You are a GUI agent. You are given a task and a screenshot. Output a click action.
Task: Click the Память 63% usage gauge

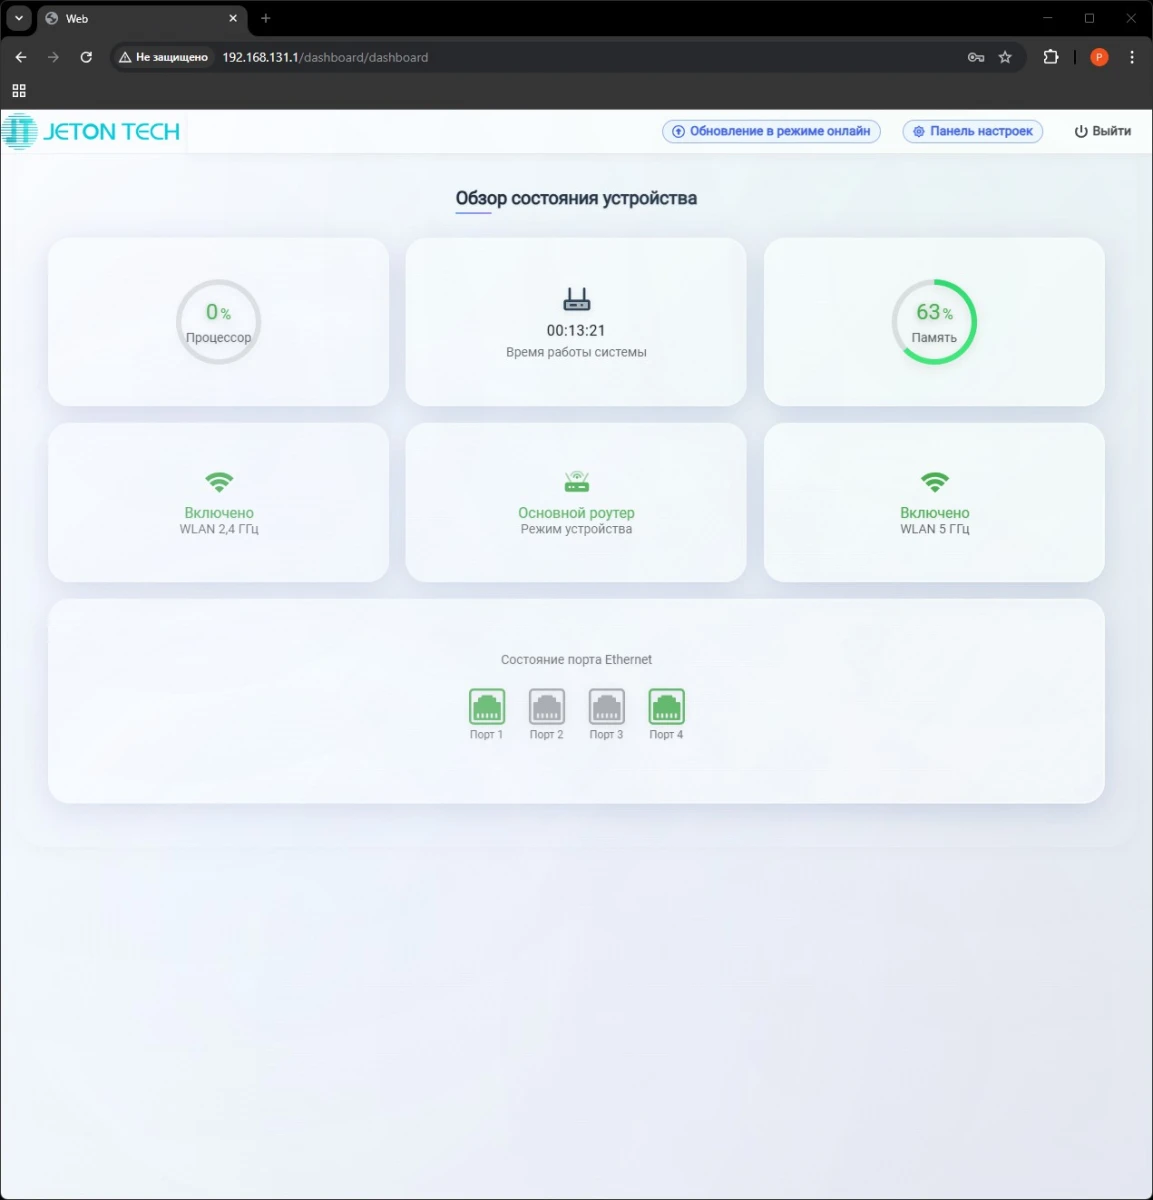934,322
